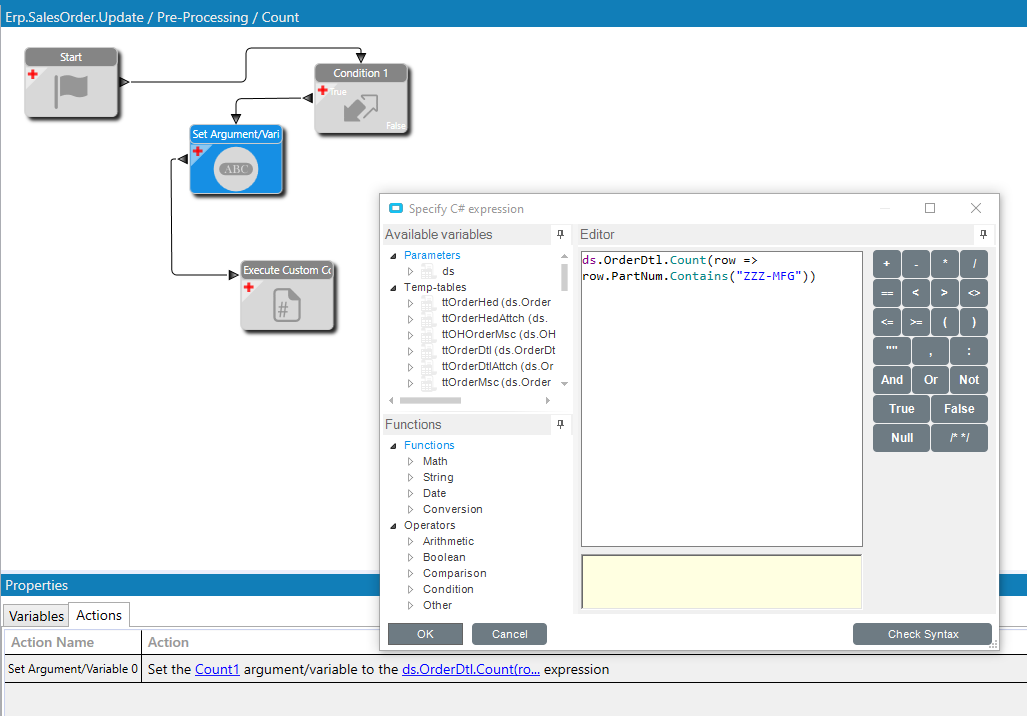The width and height of the screenshot is (1027, 716).
Task: Expand the ttOrderDtl table
Action: click(x=411, y=351)
